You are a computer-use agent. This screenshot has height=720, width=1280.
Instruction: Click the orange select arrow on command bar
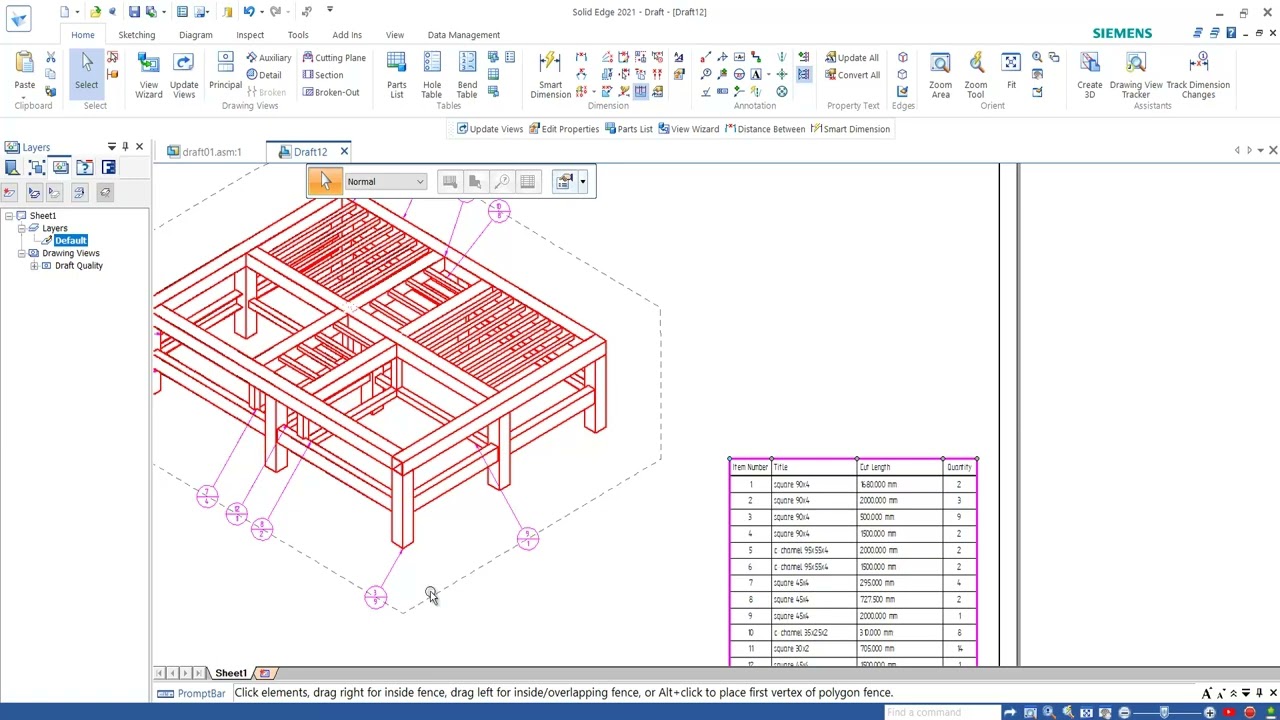pos(324,181)
